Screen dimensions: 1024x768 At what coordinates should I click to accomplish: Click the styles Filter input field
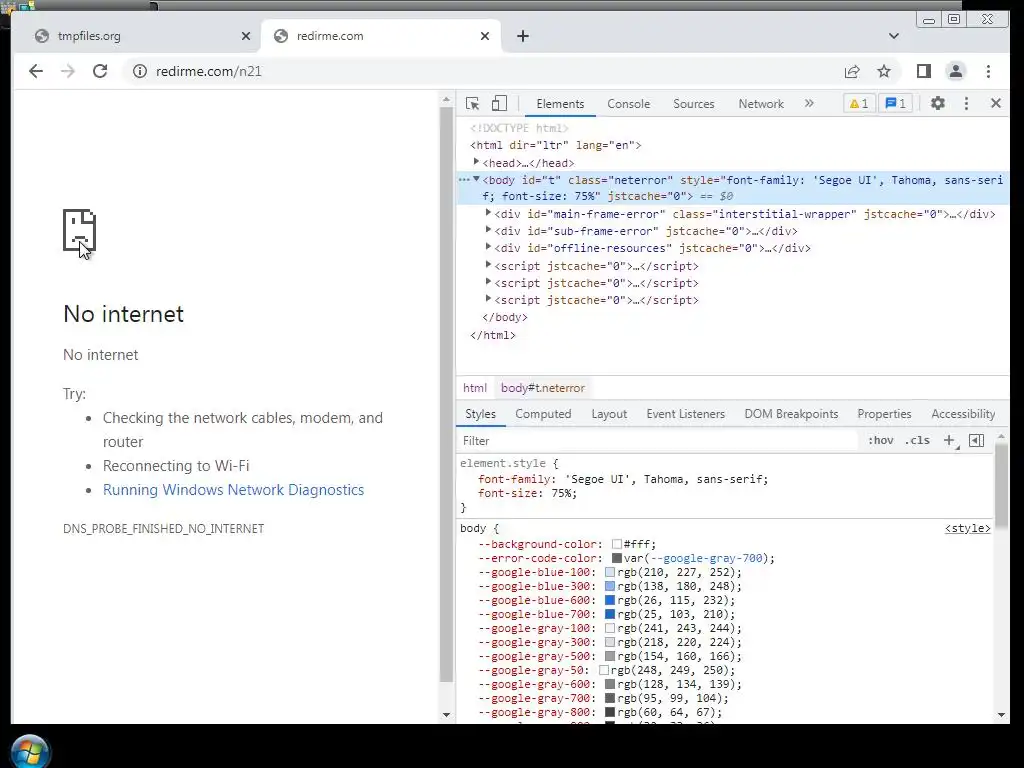(658, 441)
